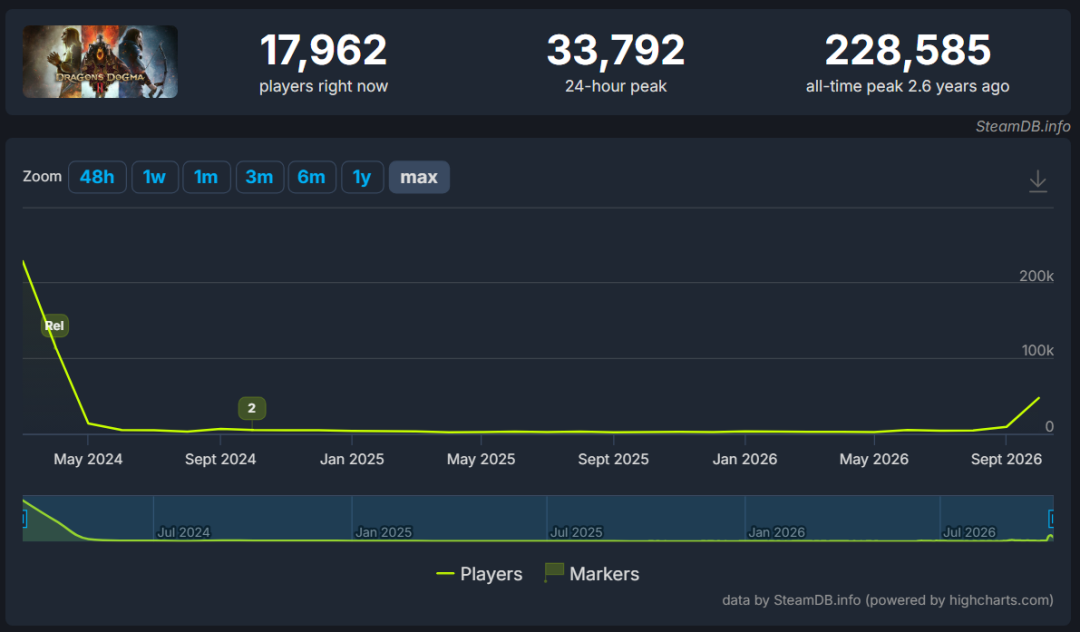The image size is (1080, 632).
Task: Click the left navigator range handle
Action: (24, 518)
